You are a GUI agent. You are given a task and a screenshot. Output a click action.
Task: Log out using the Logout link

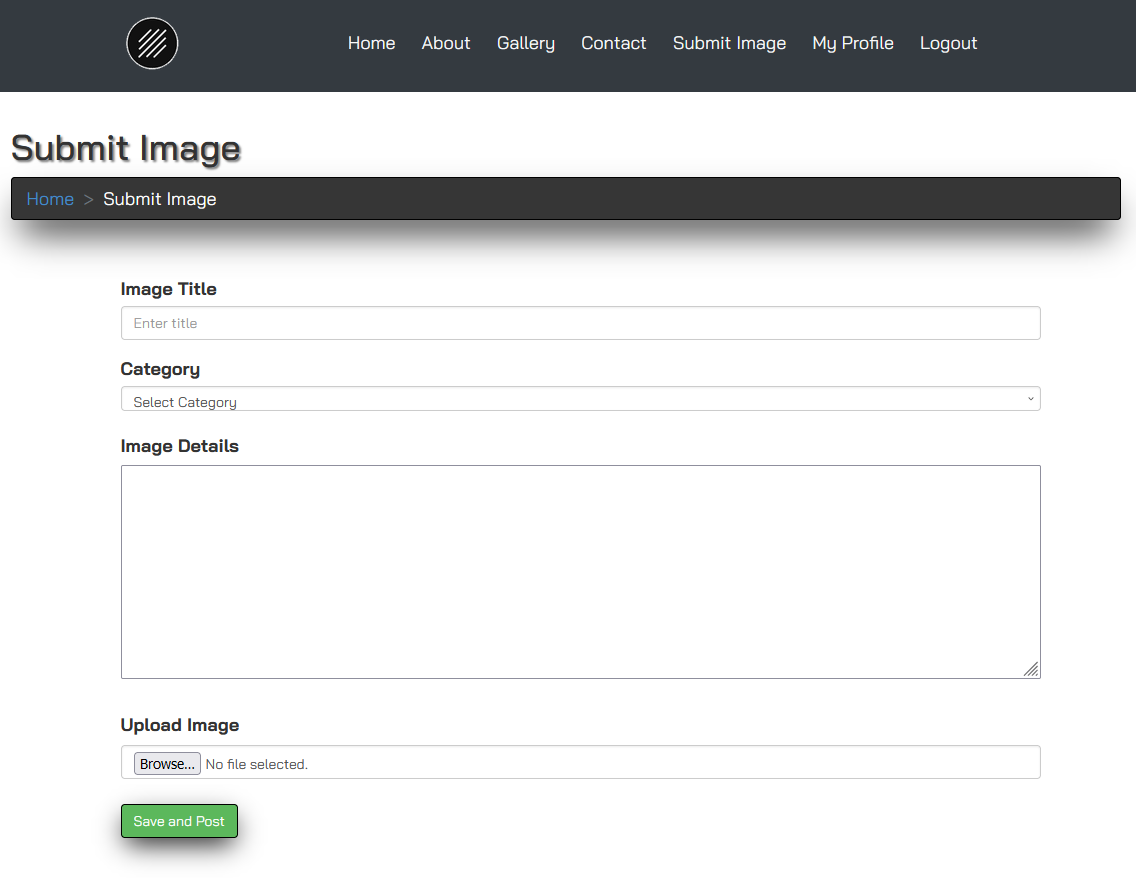(948, 43)
